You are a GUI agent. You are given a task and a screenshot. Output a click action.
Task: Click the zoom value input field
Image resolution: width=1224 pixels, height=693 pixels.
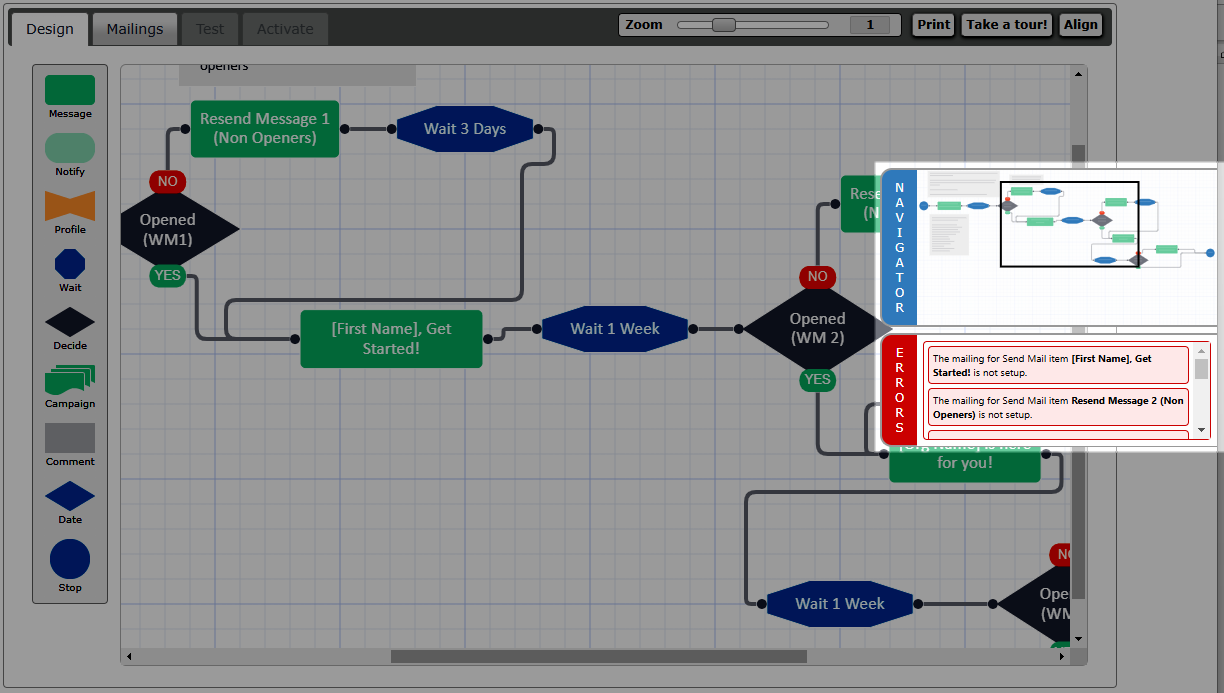click(870, 25)
